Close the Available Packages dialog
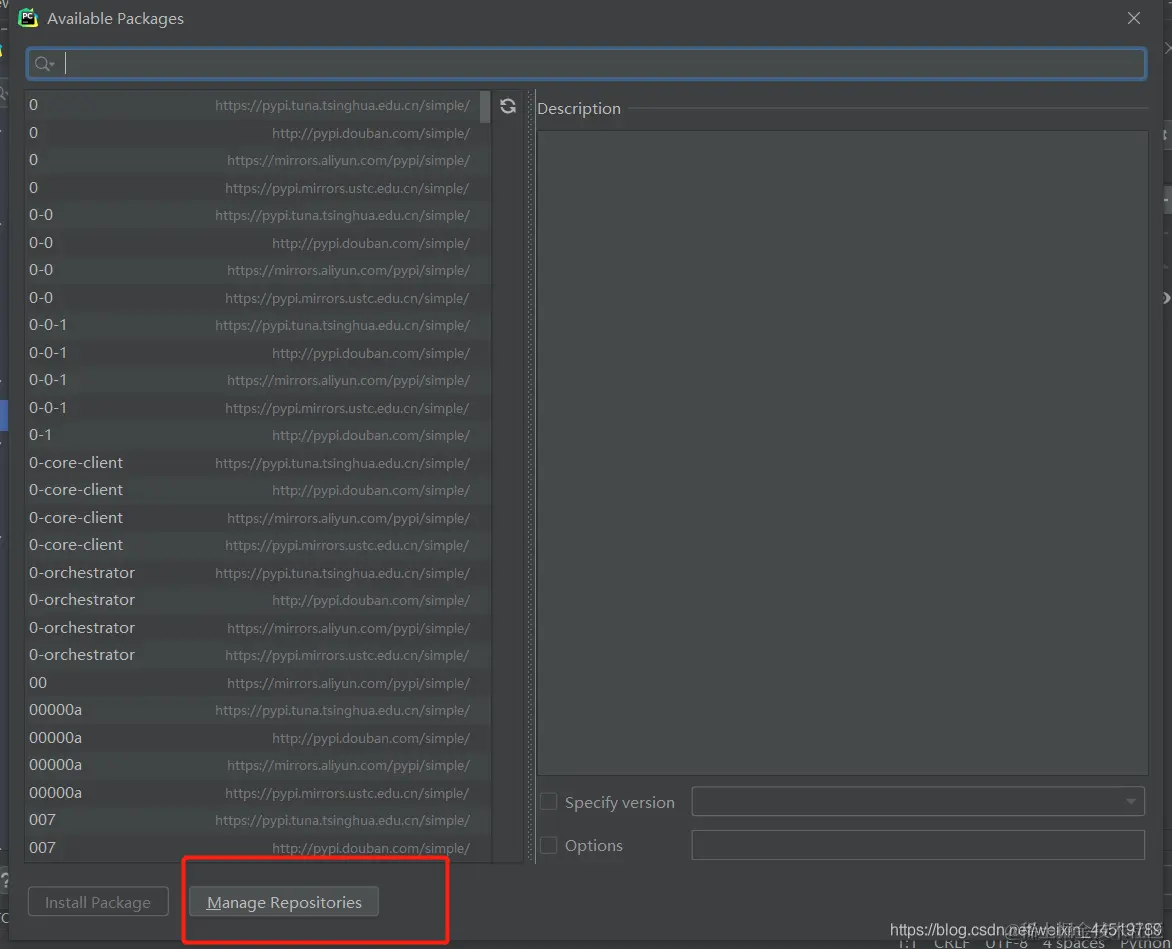This screenshot has height=949, width=1172. point(1133,18)
